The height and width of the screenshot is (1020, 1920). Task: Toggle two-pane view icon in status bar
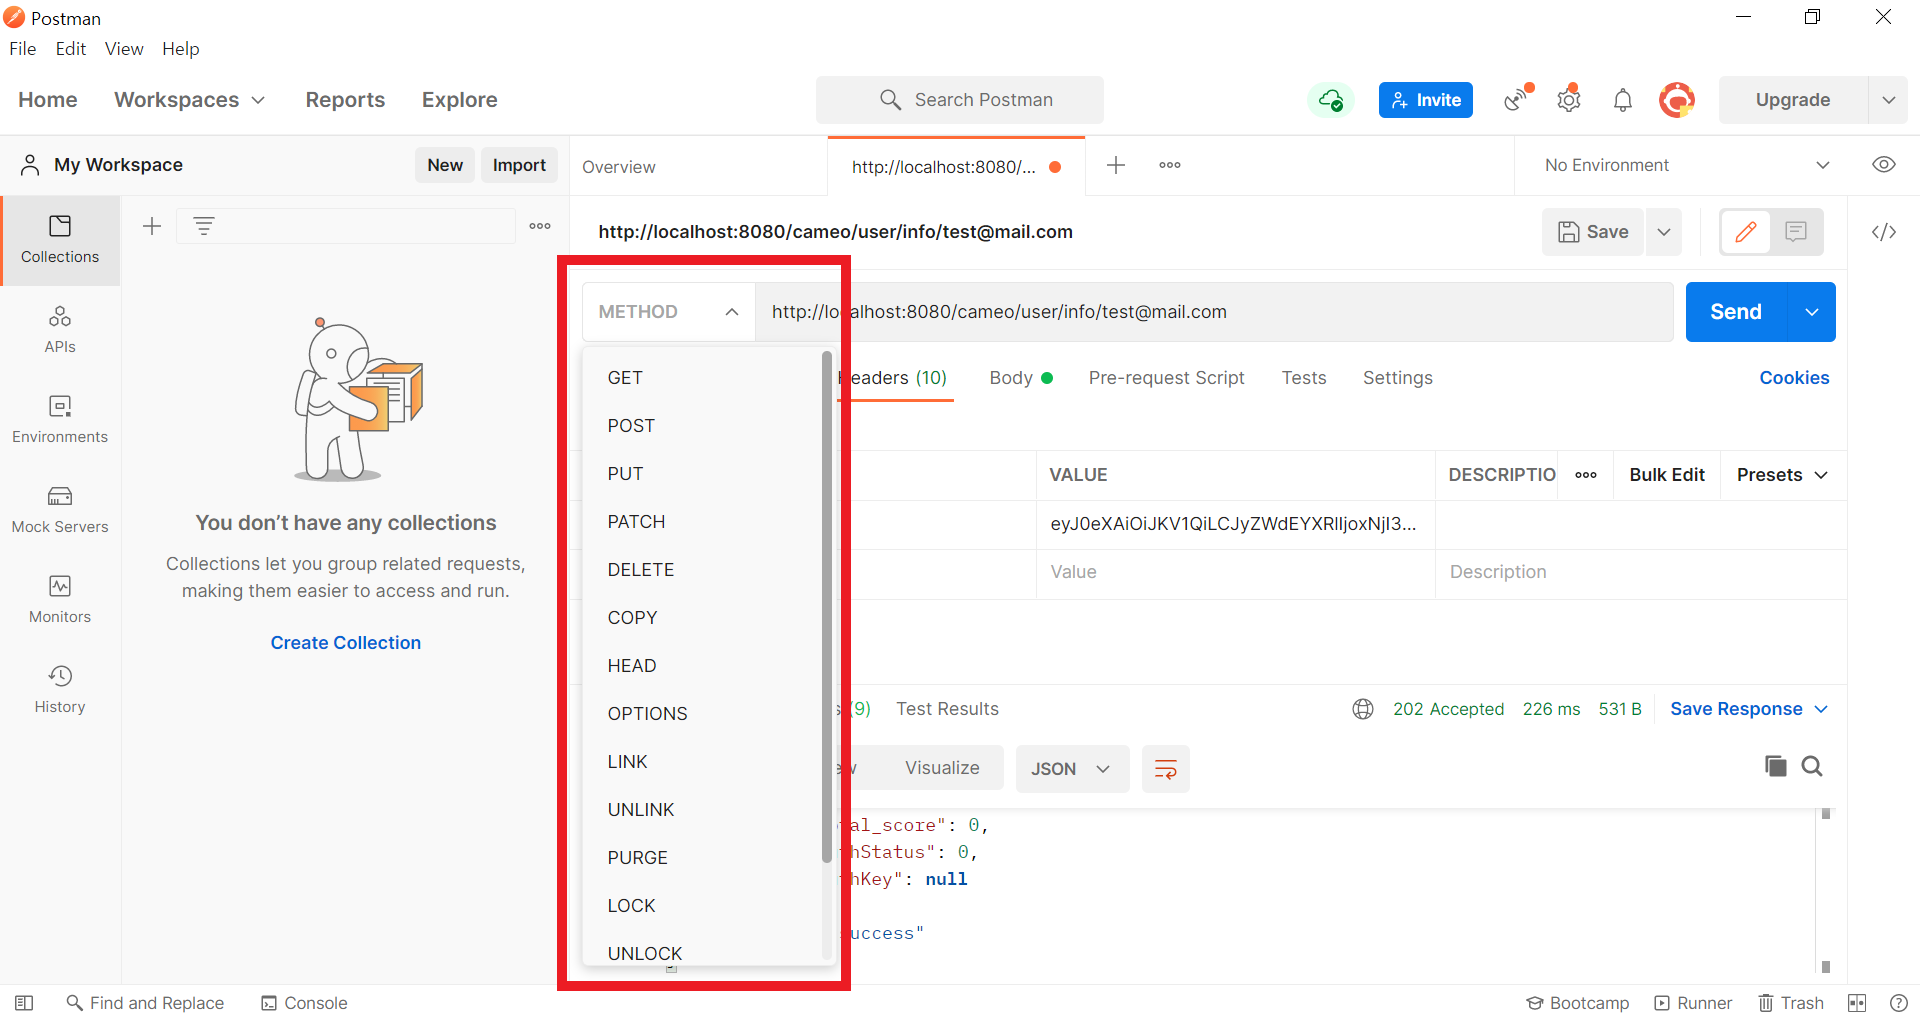[1857, 1003]
